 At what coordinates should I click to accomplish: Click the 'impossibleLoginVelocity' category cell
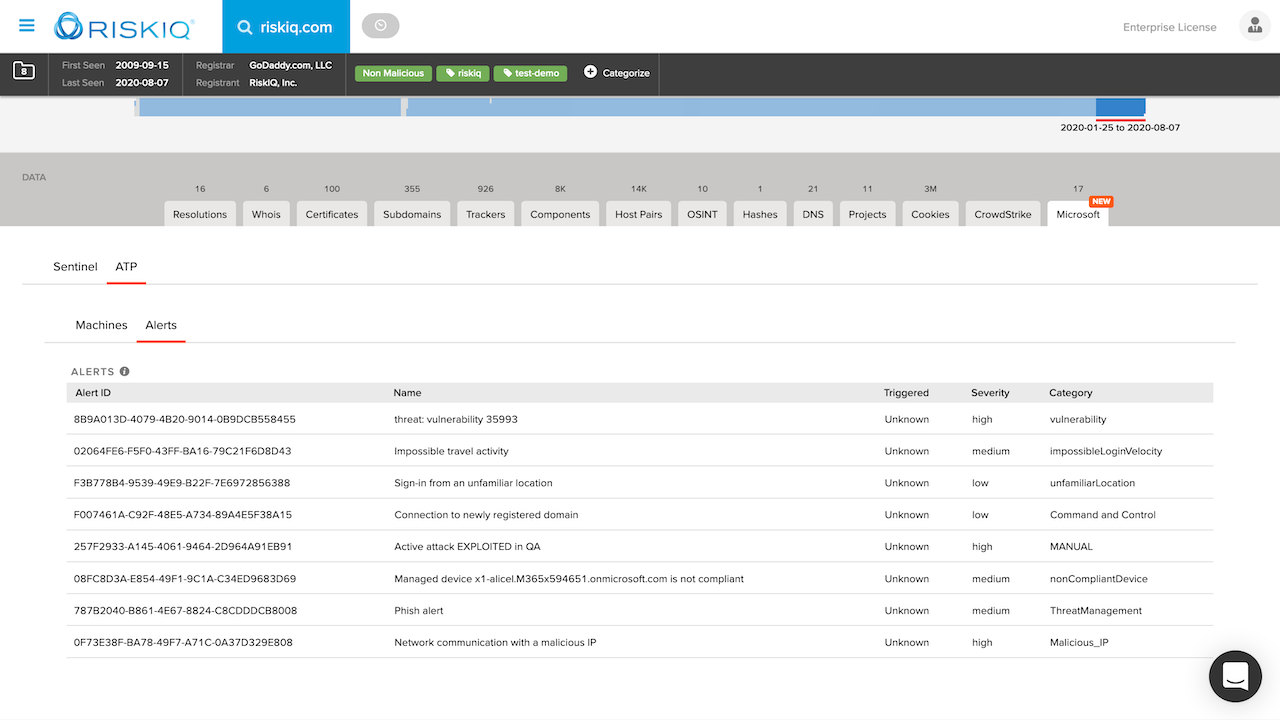(1106, 451)
